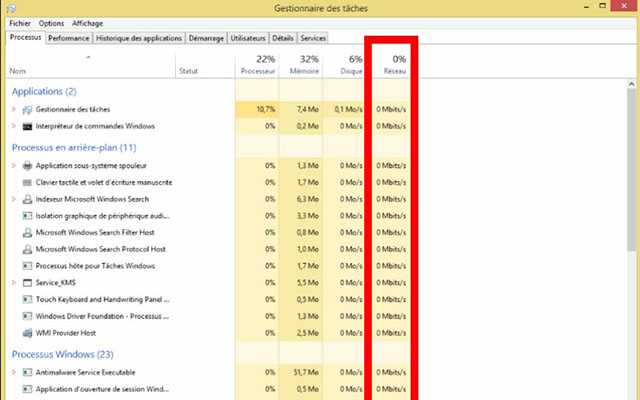Select the Gestionnaire des tâches process name
Image resolution: width=640 pixels, height=400 pixels.
tap(73, 109)
